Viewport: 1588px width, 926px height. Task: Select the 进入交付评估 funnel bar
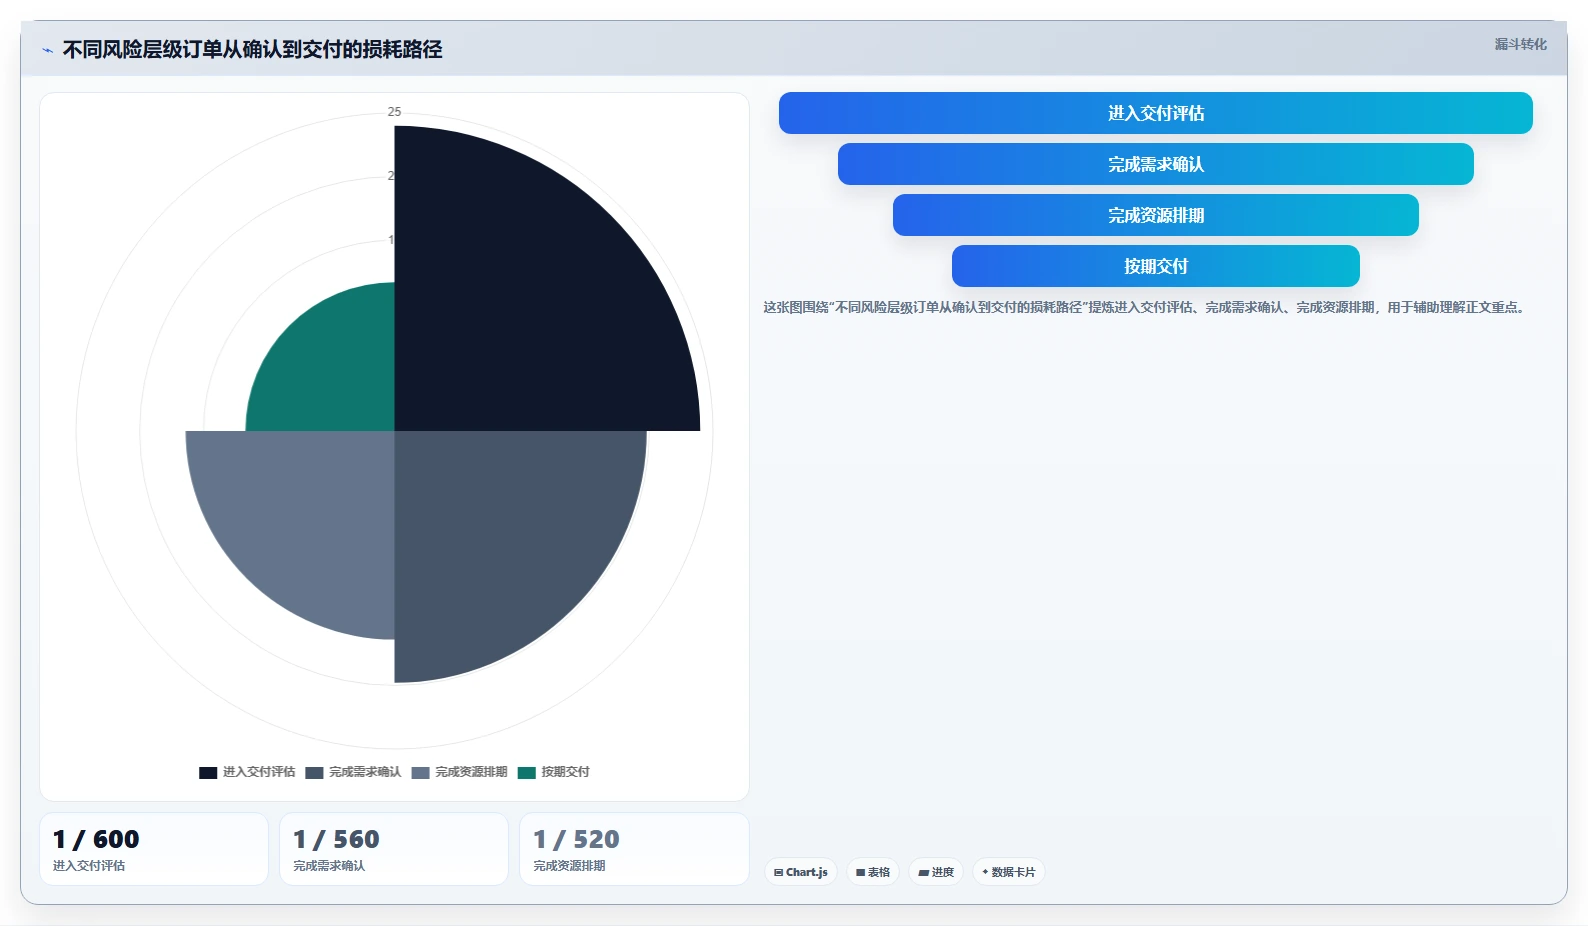pyautogui.click(x=1155, y=113)
